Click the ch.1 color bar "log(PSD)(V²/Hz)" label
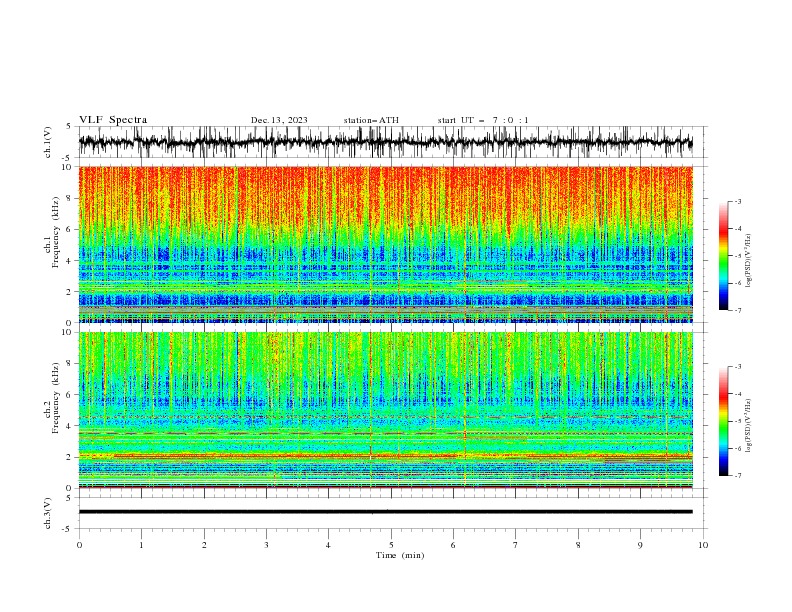The width and height of the screenshot is (792, 612). click(x=748, y=261)
